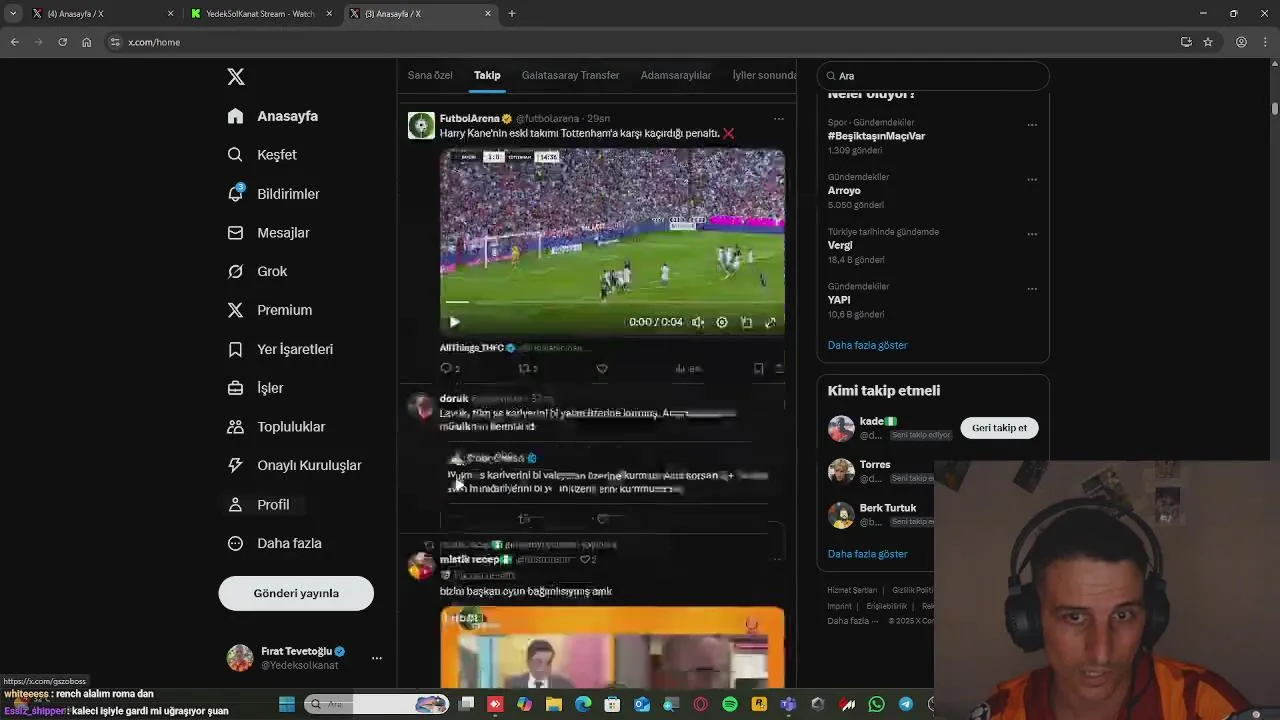Open more options for Vergi trend
The width and height of the screenshot is (1280, 720).
(x=1032, y=234)
